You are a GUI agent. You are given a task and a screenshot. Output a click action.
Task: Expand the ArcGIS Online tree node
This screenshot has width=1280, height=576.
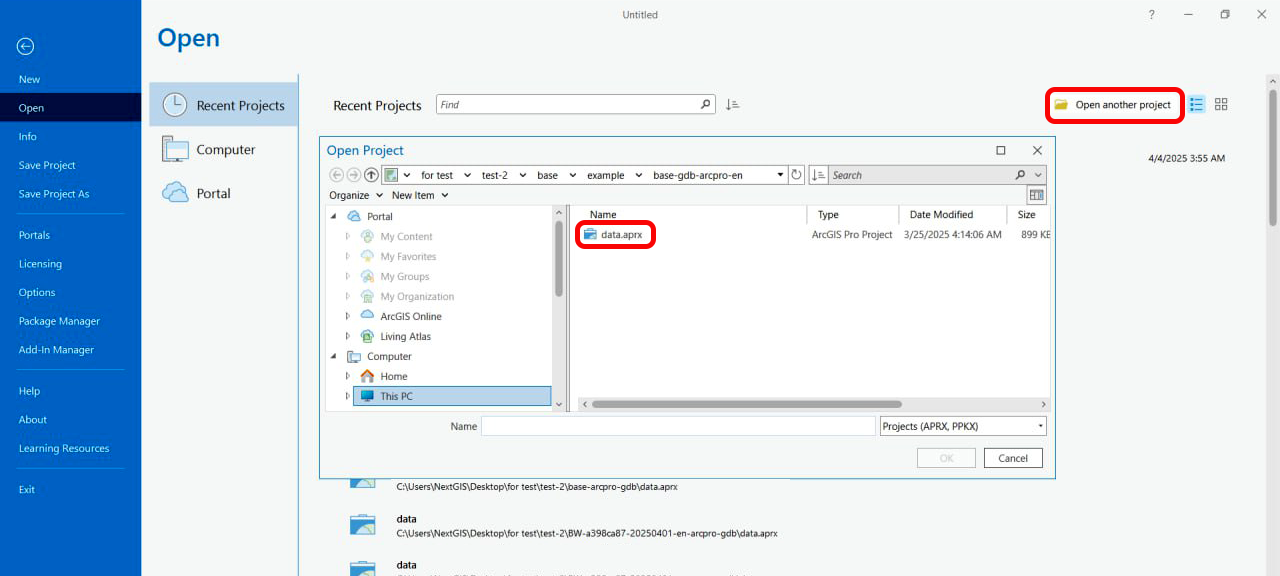coord(348,317)
